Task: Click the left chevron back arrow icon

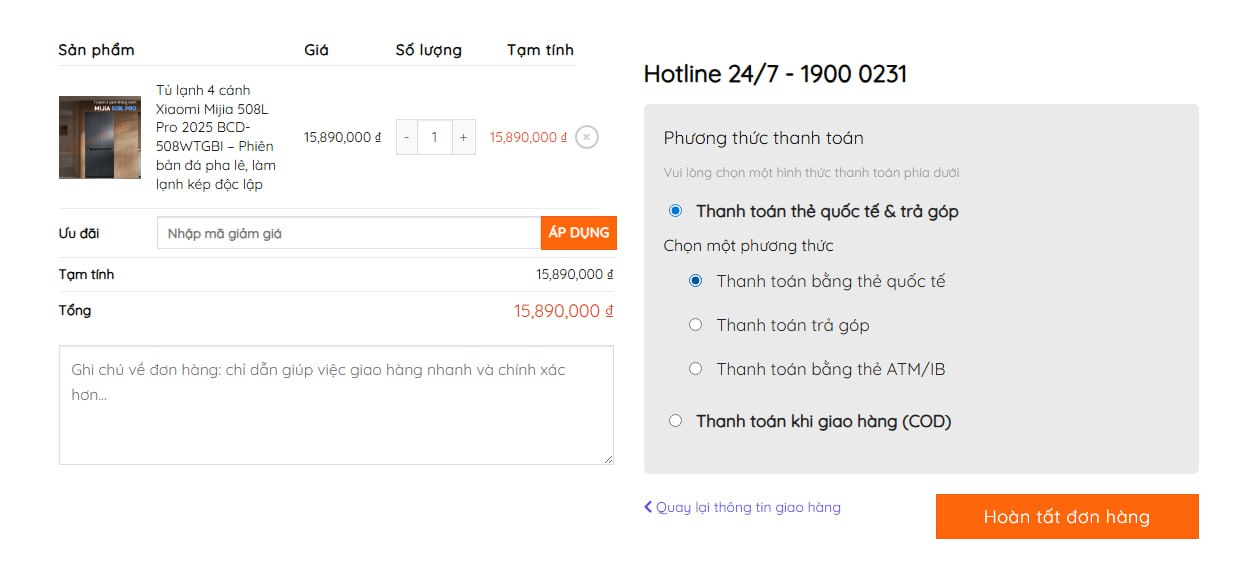Action: tap(648, 507)
